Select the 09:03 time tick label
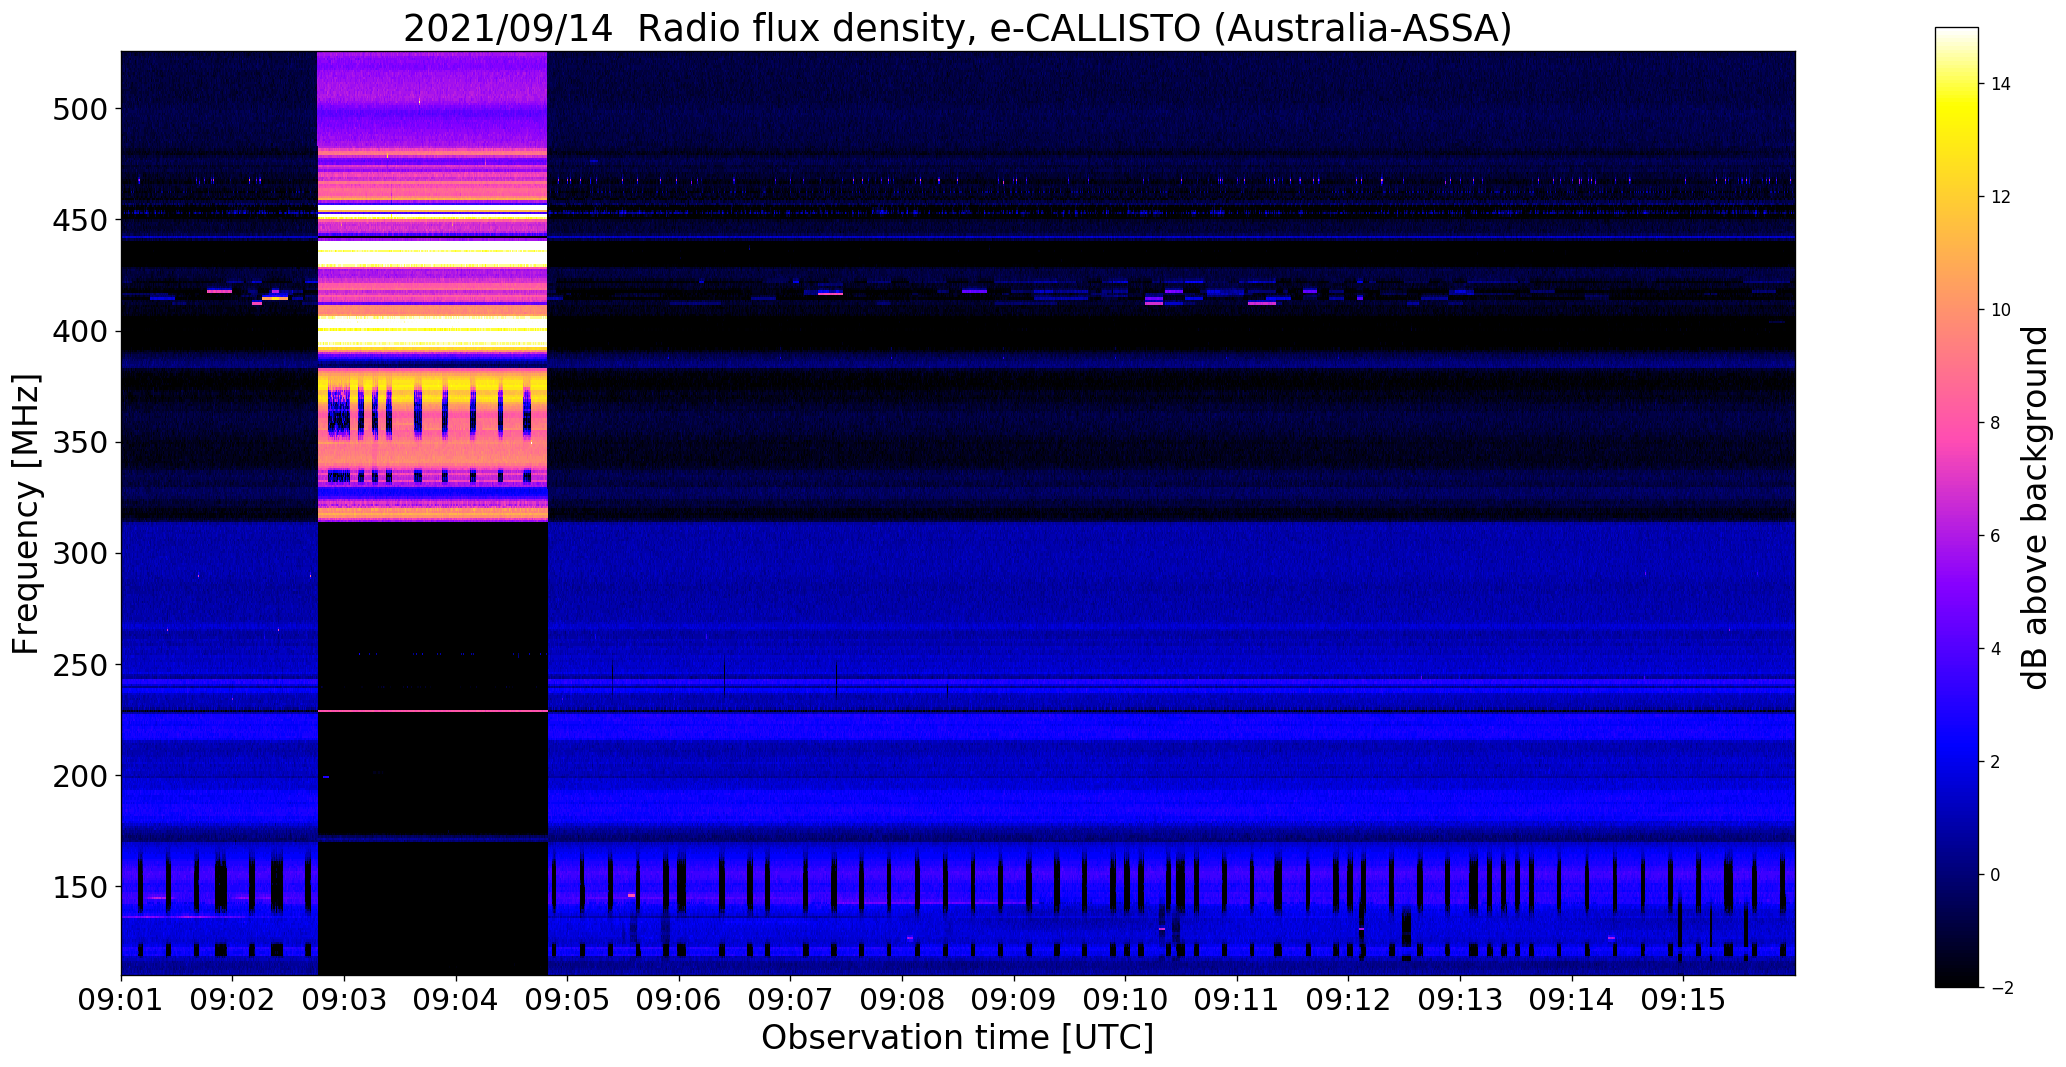This screenshot has height=1067, width=2066. click(345, 1001)
